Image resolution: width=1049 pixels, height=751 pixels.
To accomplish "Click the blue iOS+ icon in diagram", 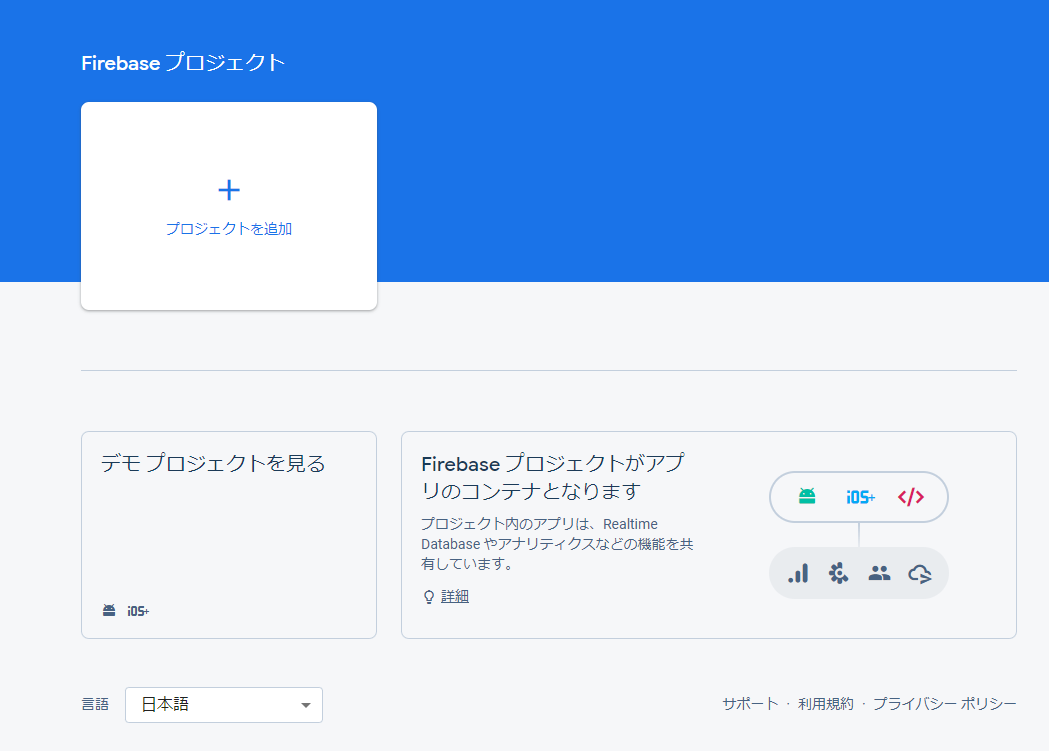I will 860,497.
